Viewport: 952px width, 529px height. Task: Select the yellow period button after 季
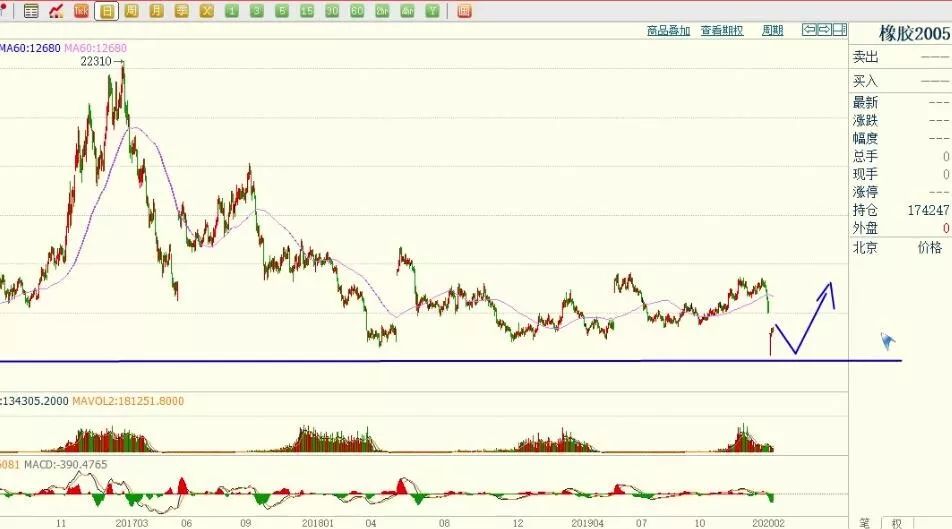tap(206, 10)
